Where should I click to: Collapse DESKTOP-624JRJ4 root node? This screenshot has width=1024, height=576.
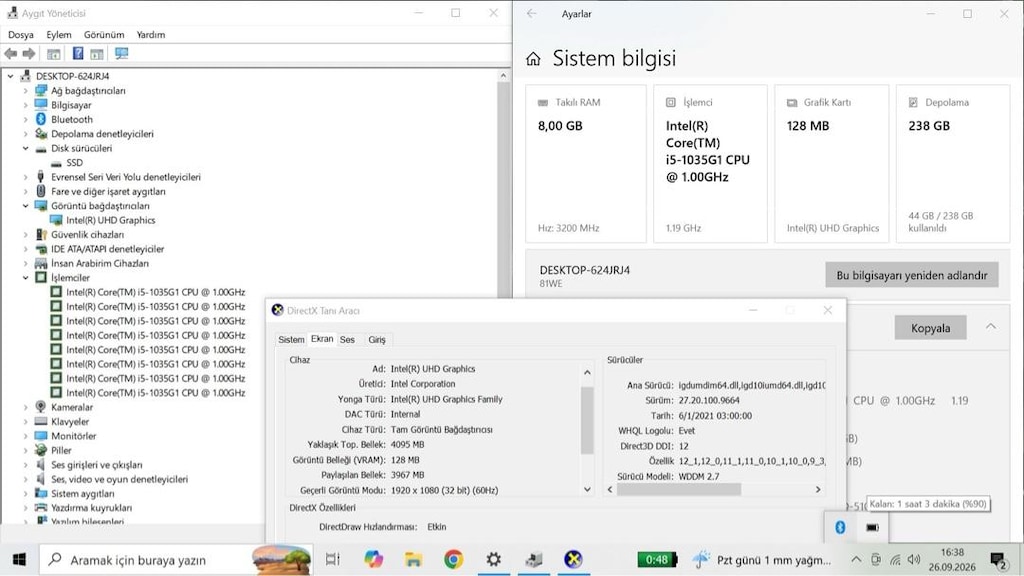point(10,76)
